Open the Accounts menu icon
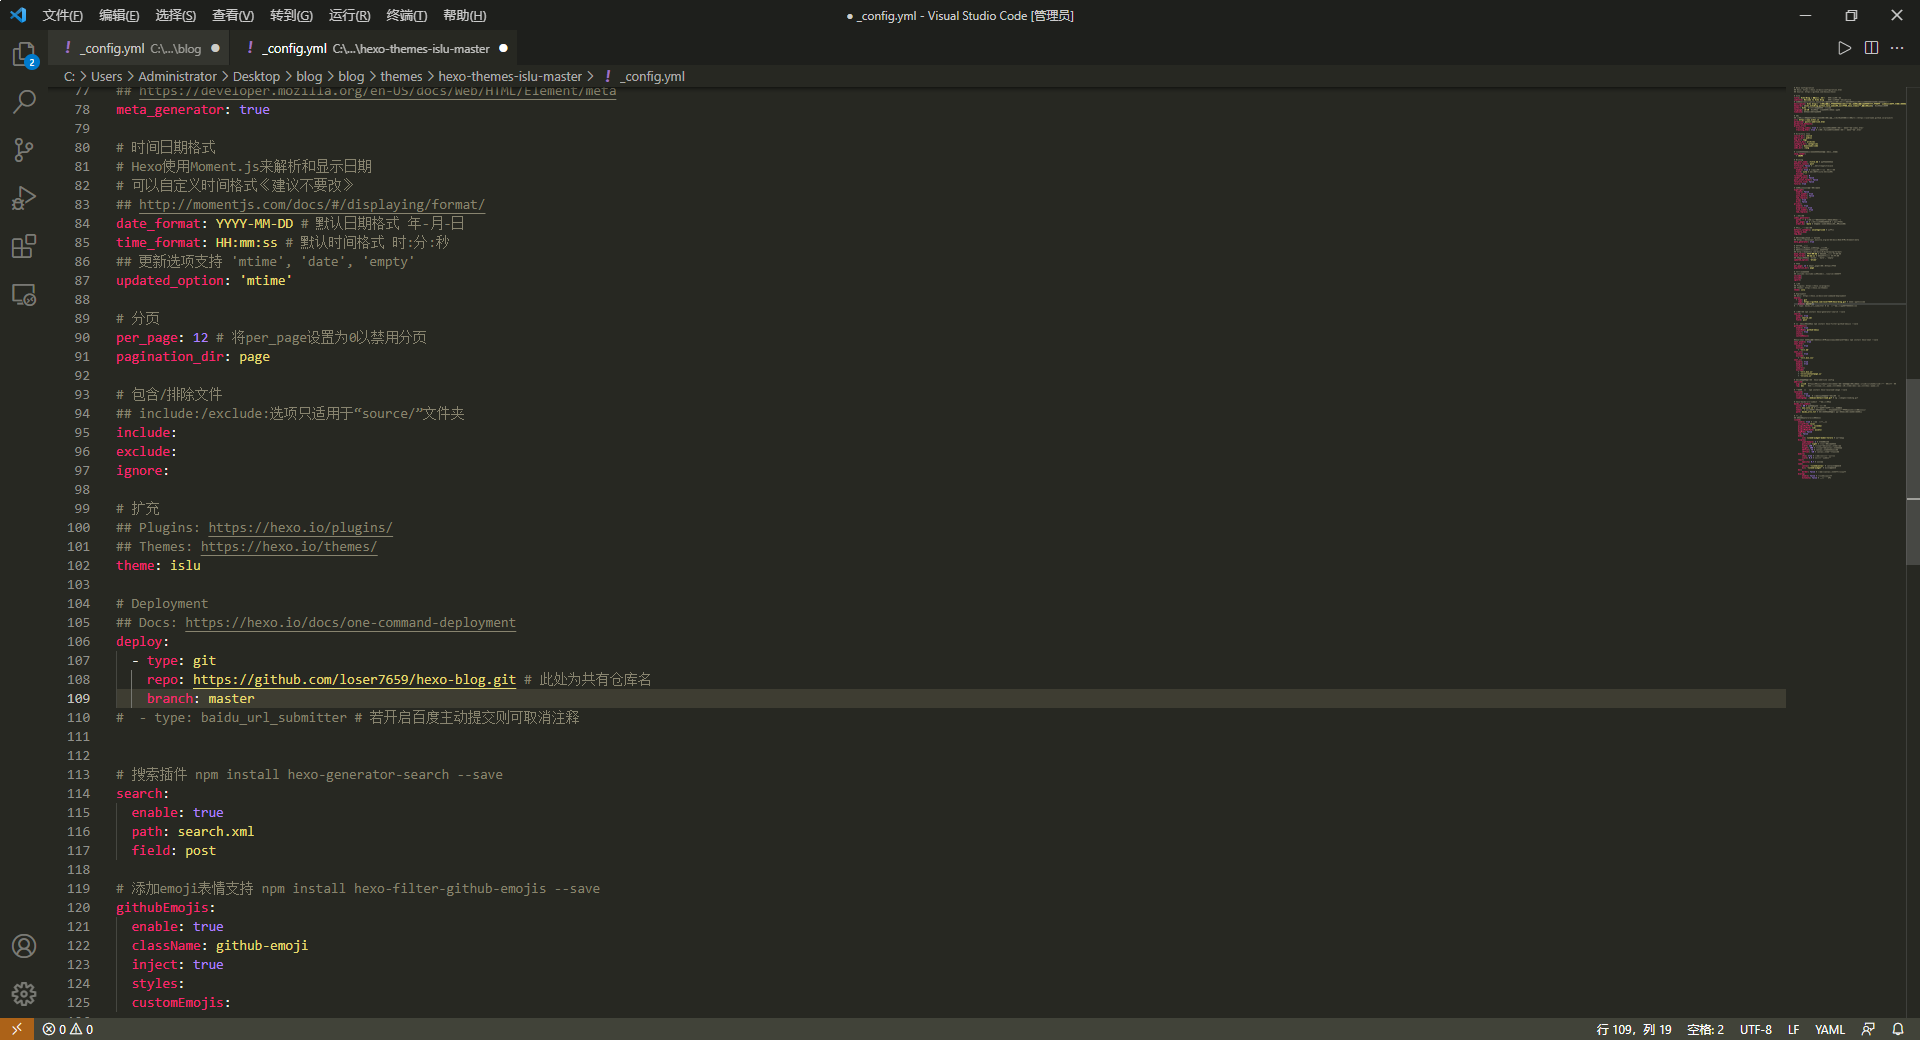Image resolution: width=1920 pixels, height=1040 pixels. coord(24,946)
